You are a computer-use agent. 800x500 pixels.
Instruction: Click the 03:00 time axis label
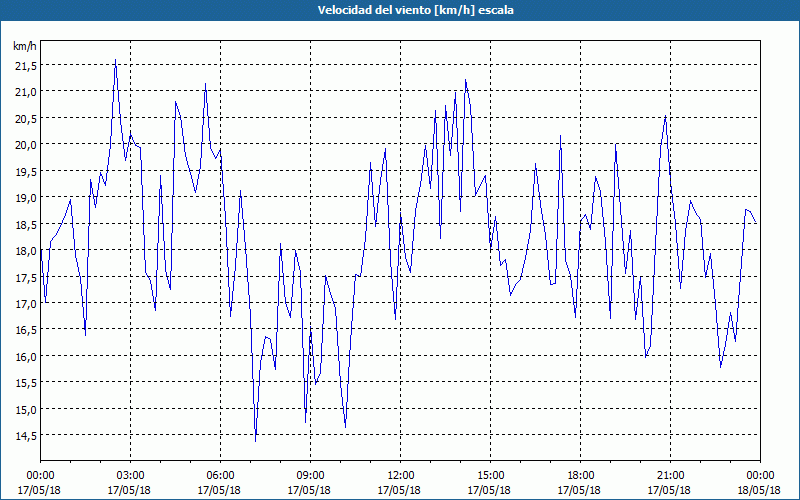click(130, 476)
